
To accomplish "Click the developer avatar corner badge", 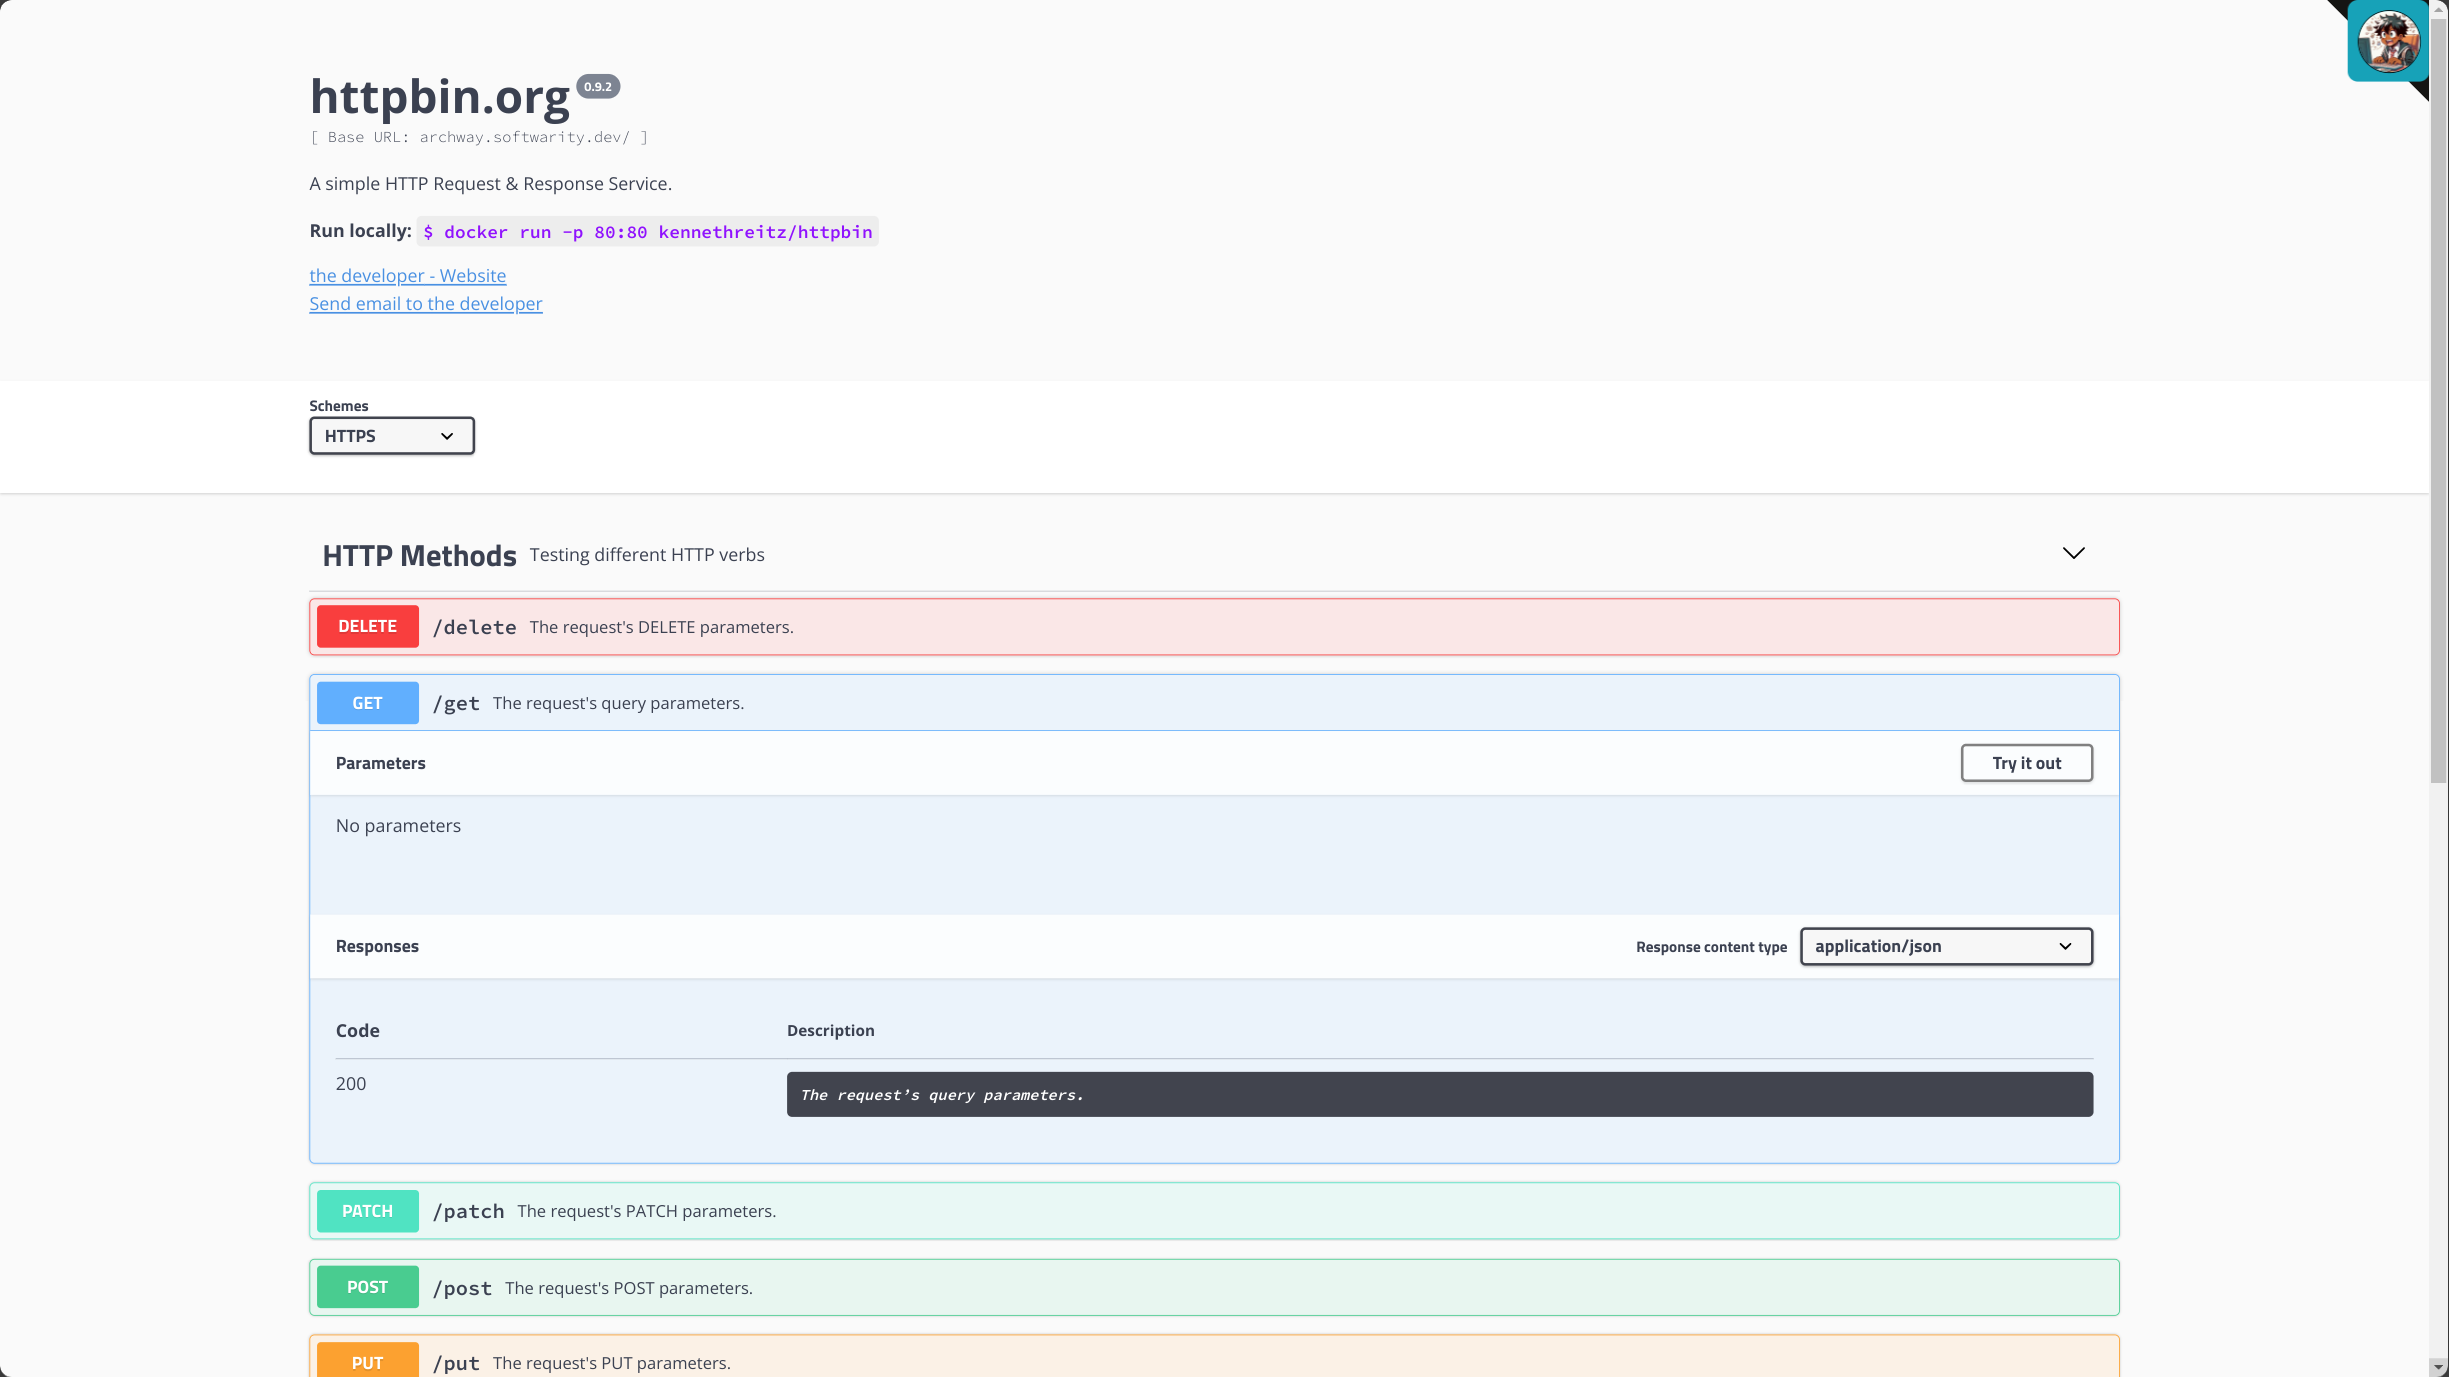I will [2388, 41].
